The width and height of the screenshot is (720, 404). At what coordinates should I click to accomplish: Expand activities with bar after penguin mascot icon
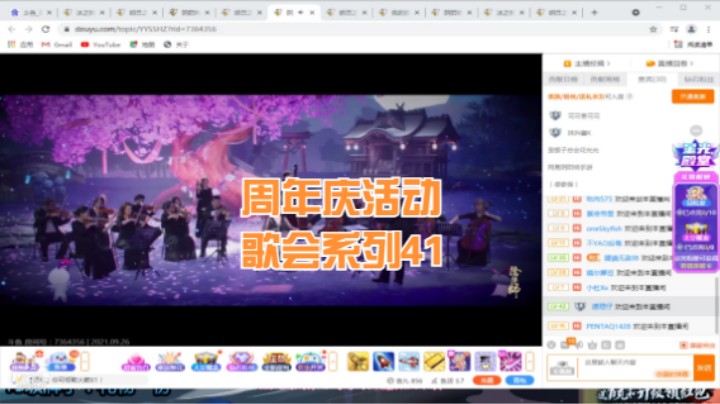click(85, 362)
